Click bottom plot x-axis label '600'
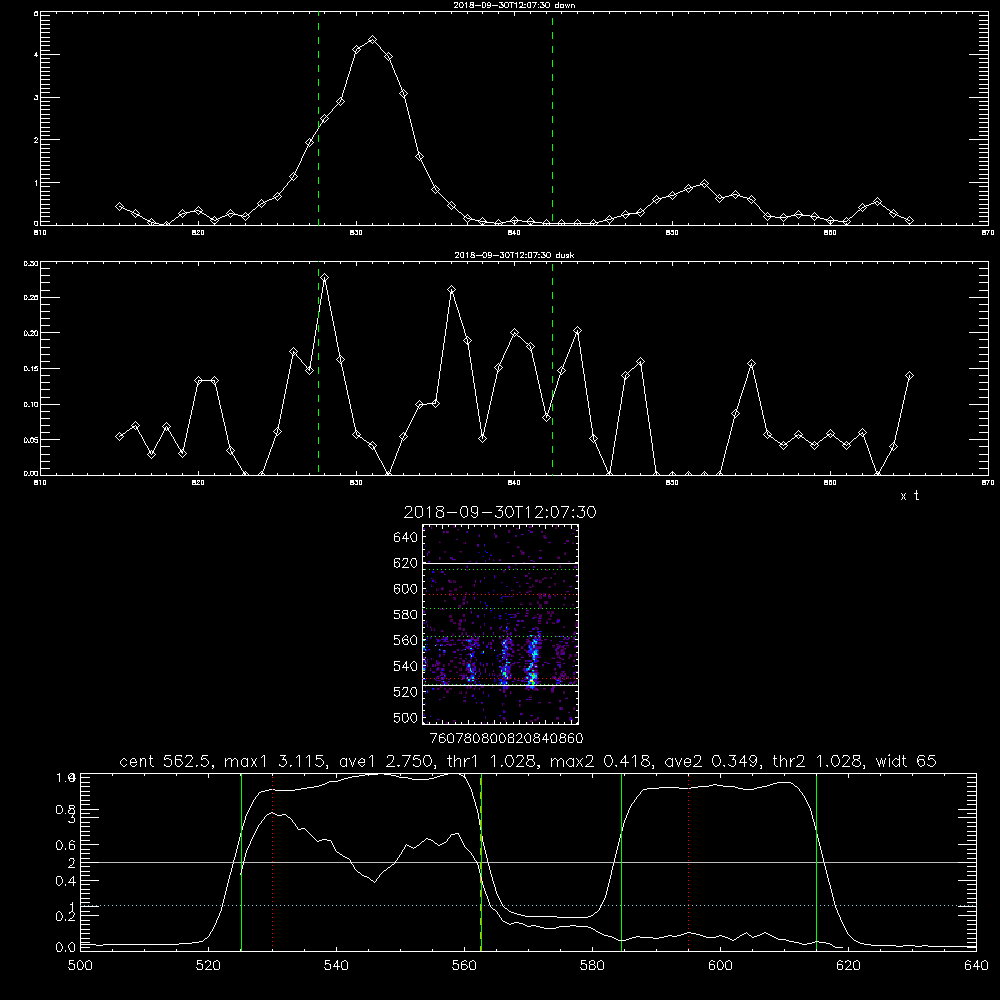1000x1000 pixels. tap(721, 966)
